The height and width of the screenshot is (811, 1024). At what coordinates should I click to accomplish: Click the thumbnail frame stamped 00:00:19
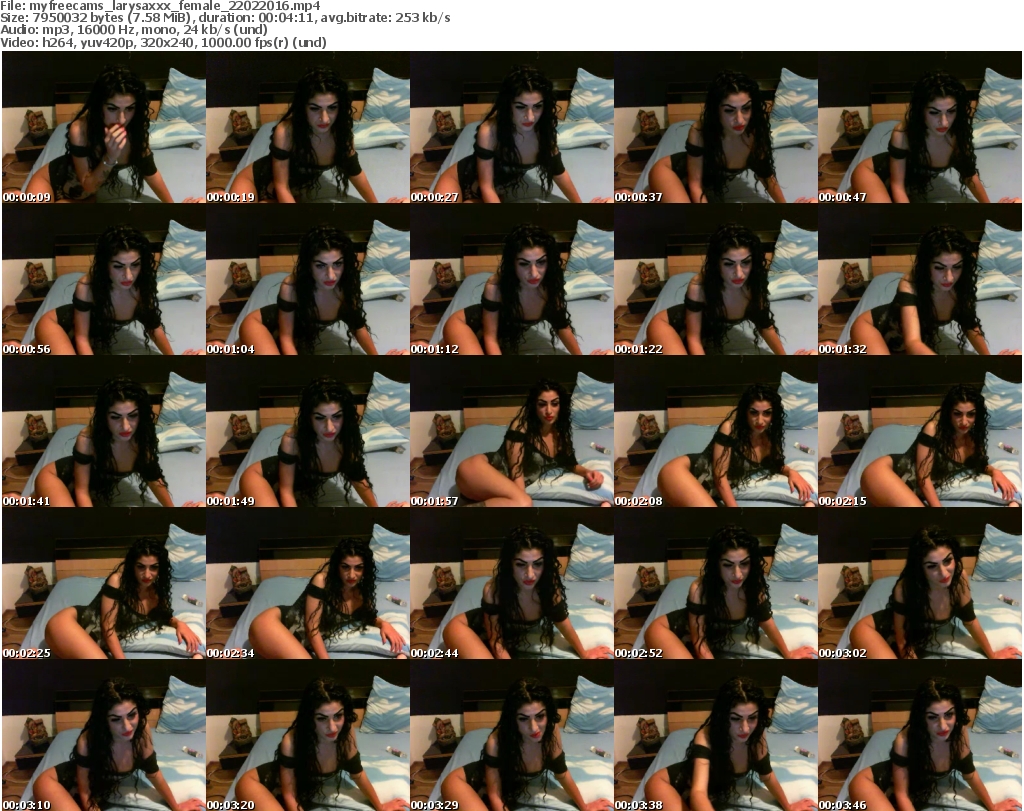[x=308, y=127]
